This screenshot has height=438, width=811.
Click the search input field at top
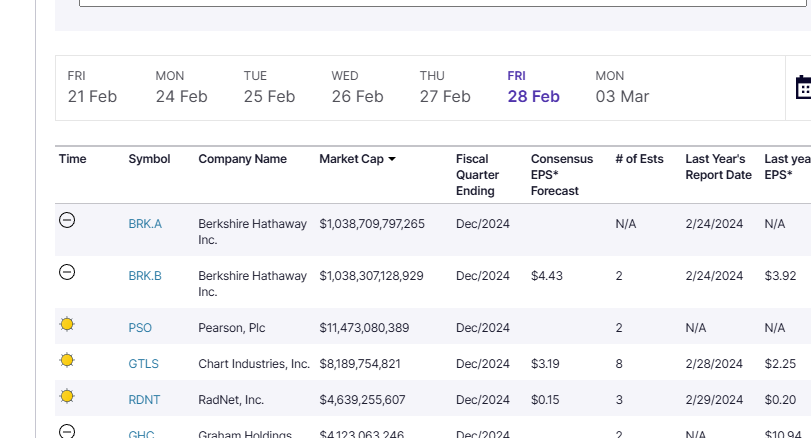click(x=440, y=3)
